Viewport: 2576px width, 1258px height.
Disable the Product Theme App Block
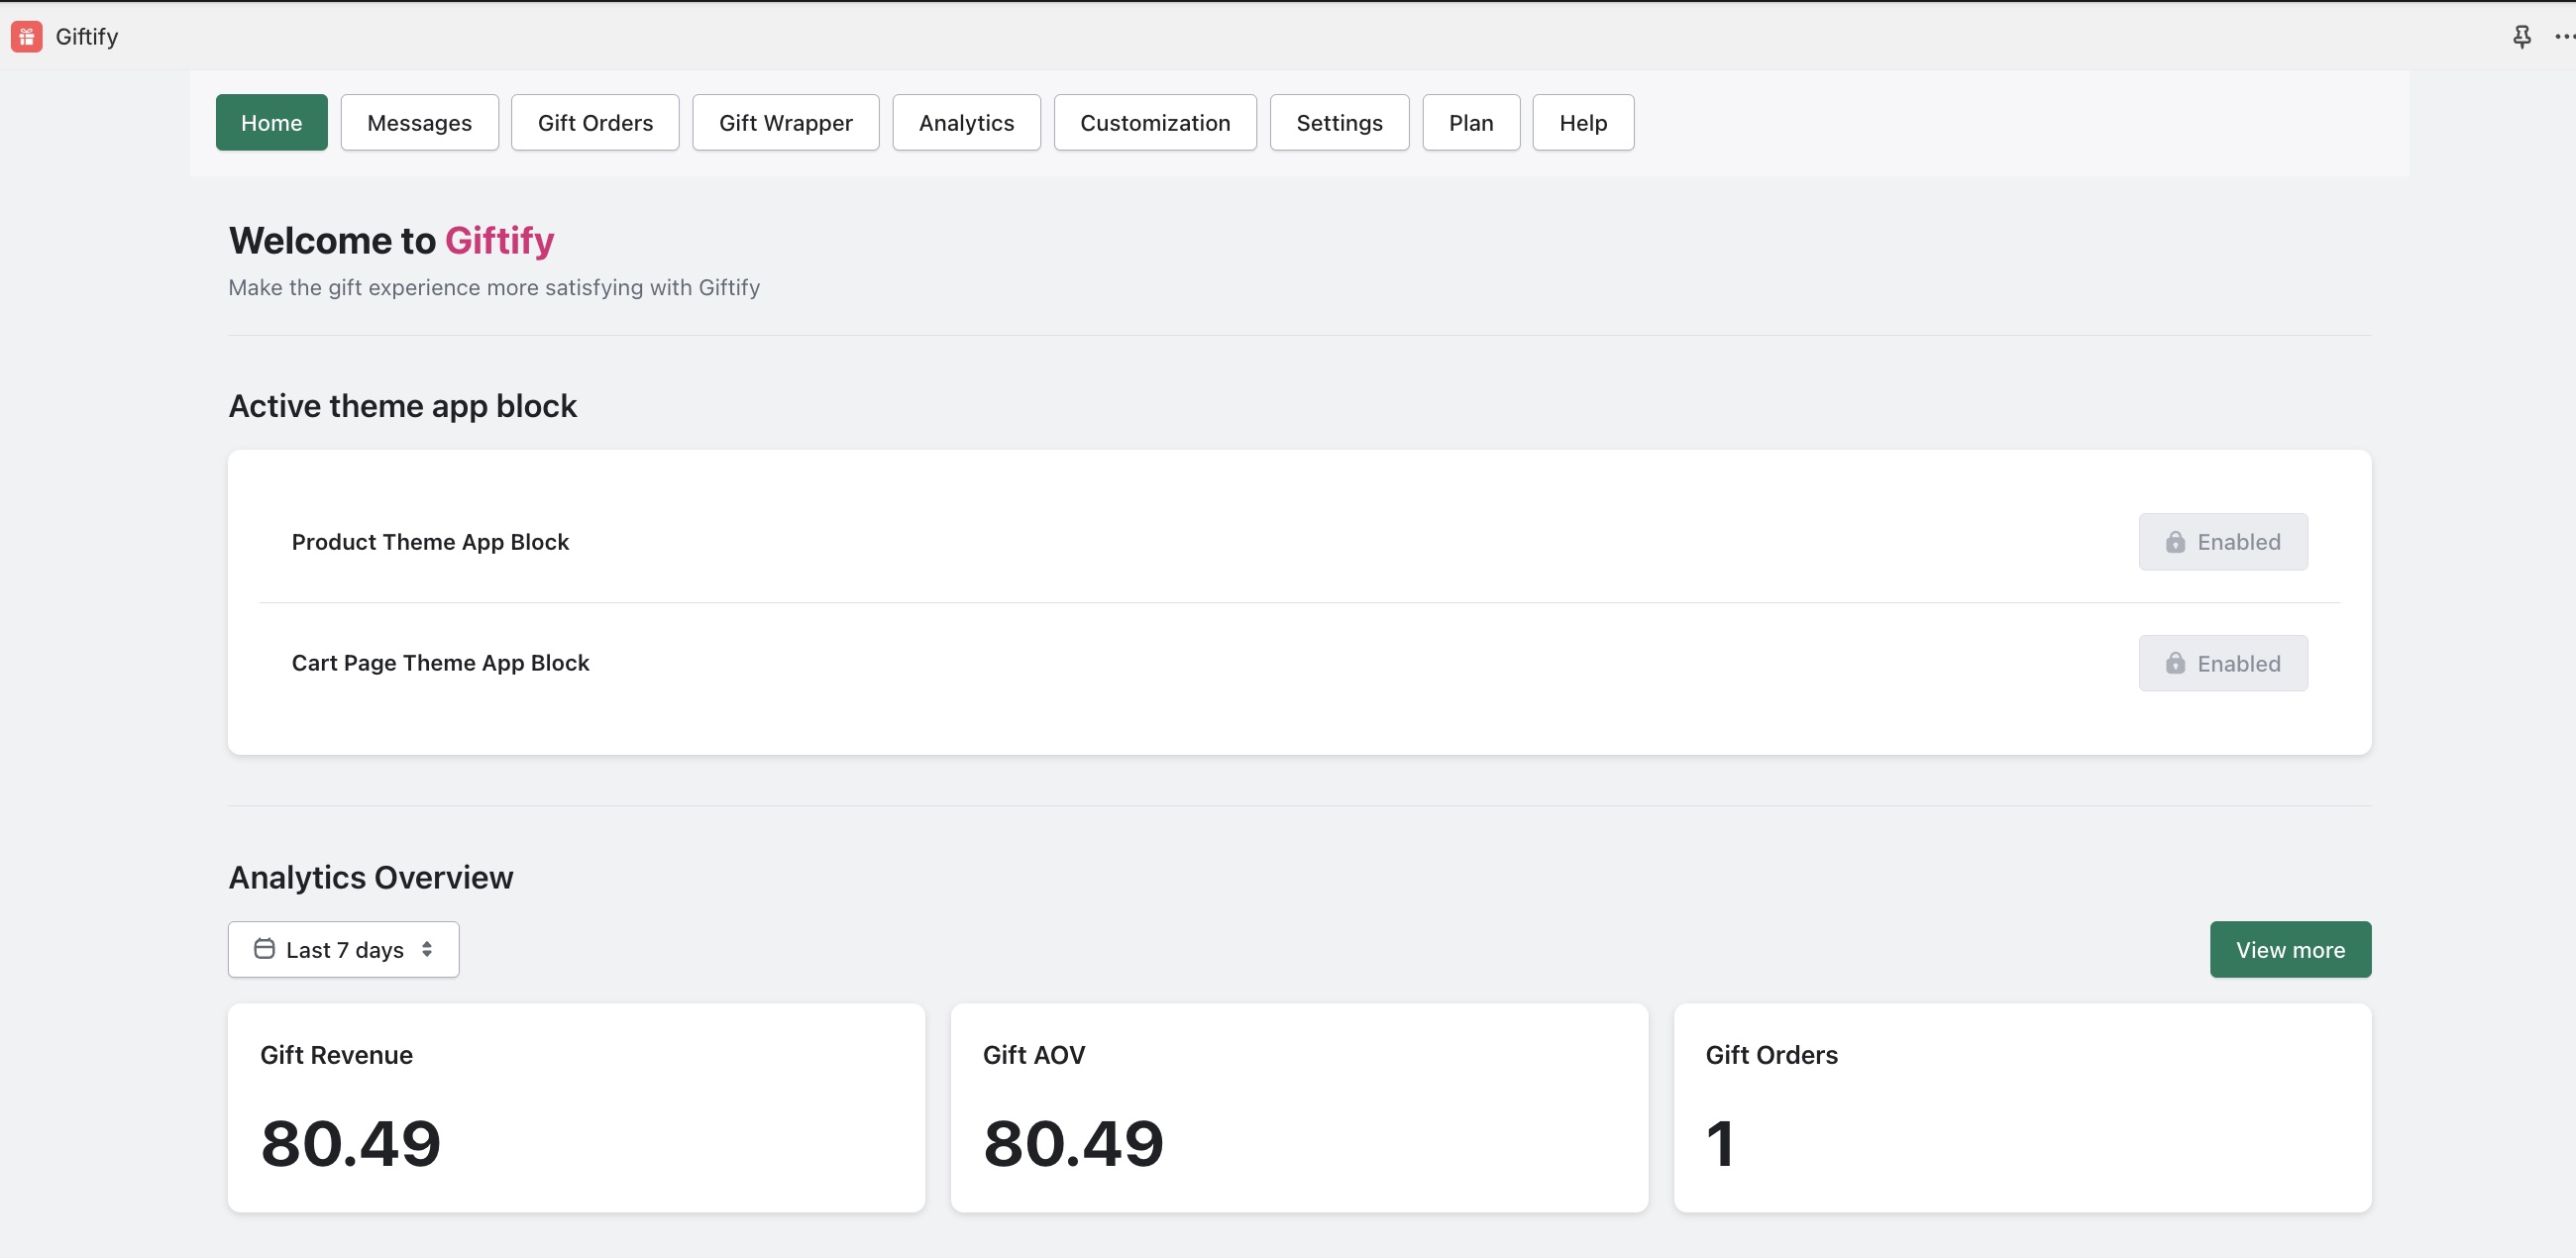[x=2221, y=541]
